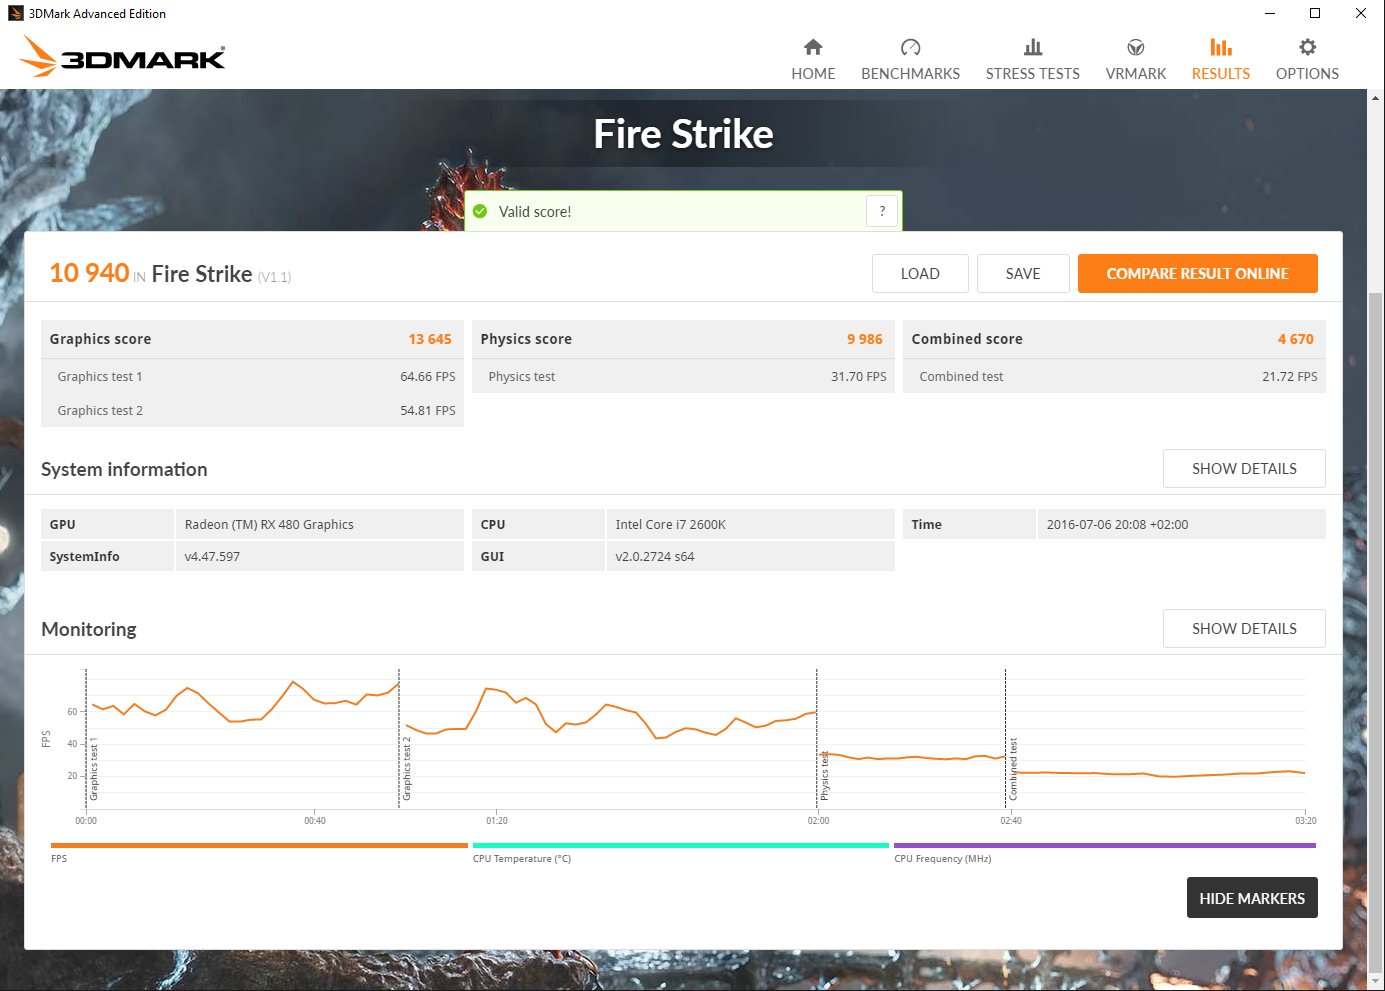Click the HIDE MARKERS button
This screenshot has height=991, width=1385.
tap(1252, 898)
